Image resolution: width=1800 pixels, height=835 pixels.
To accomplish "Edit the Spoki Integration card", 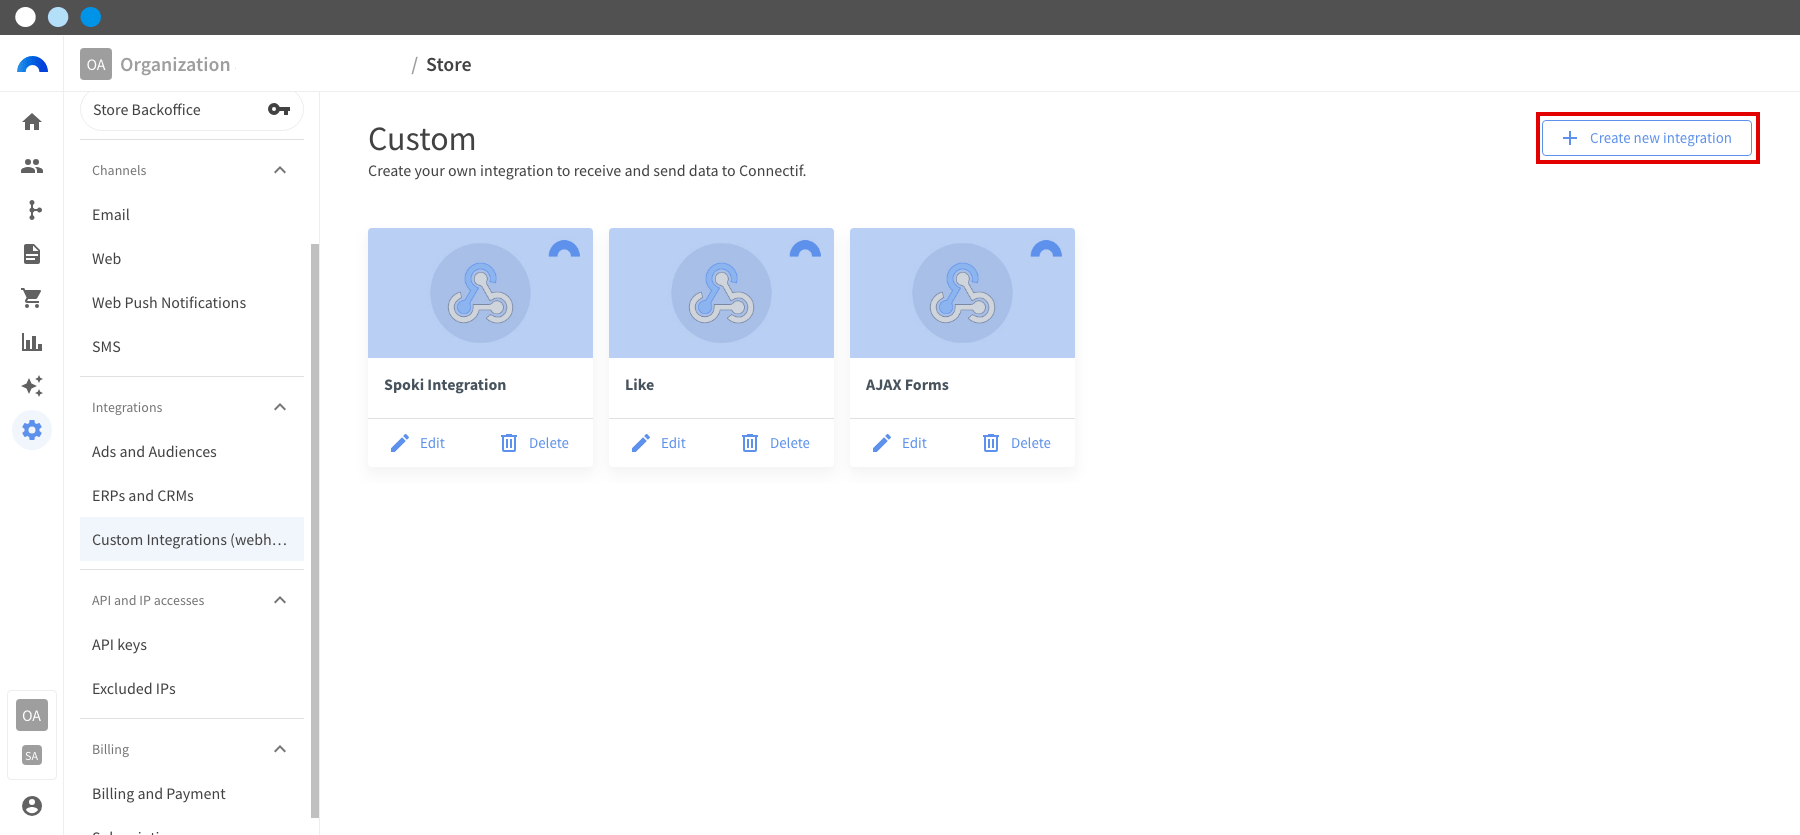I will [x=418, y=443].
